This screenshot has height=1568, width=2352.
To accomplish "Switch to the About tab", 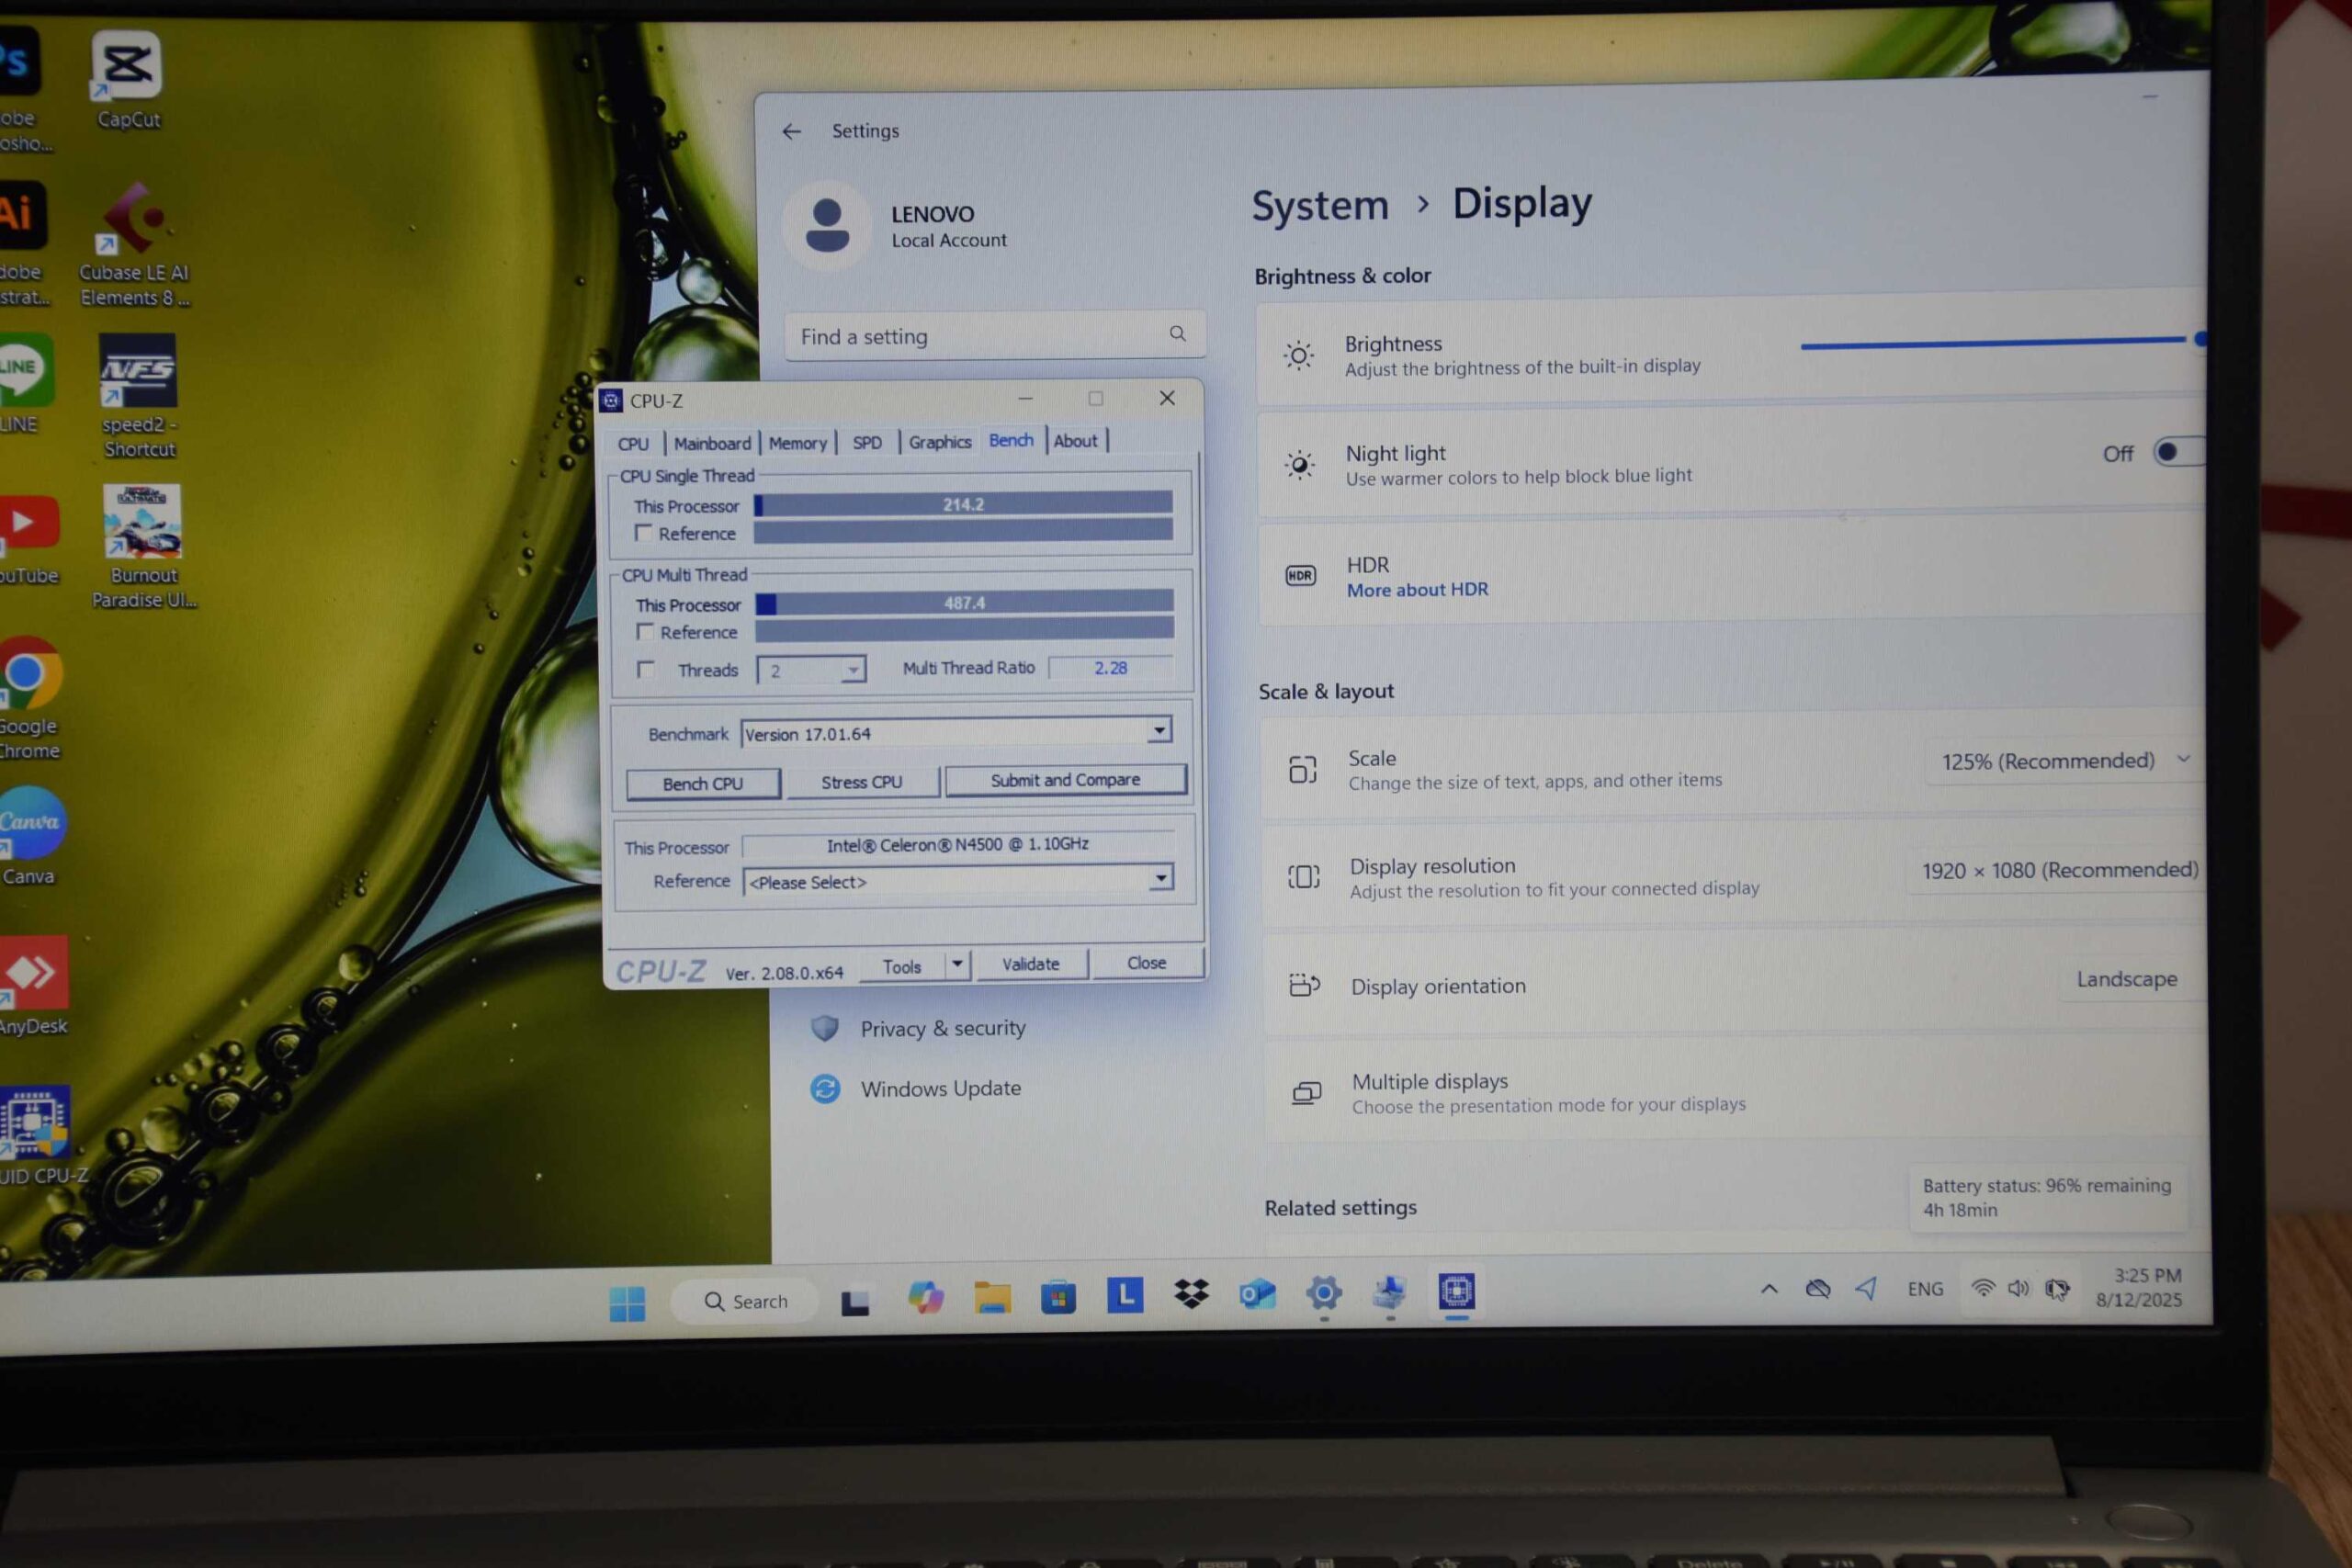I will tap(1075, 441).
